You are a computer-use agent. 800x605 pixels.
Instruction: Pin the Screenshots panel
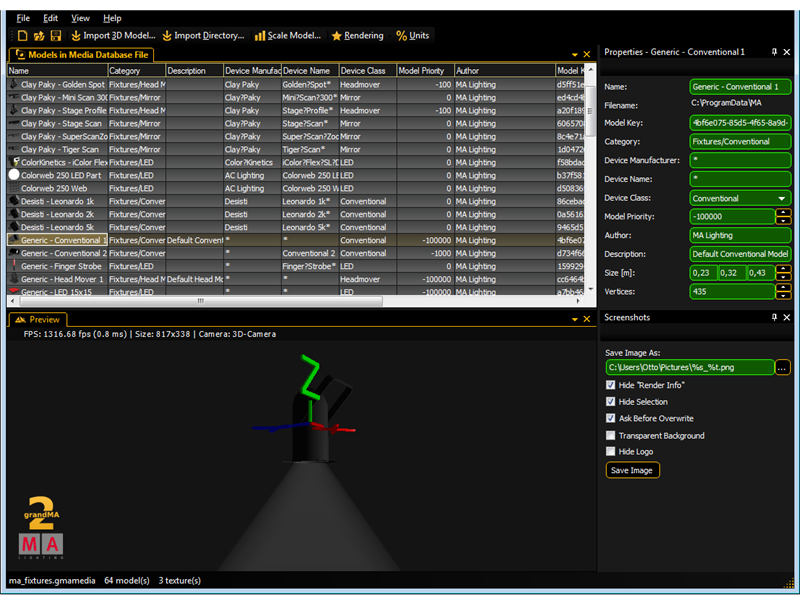tap(774, 317)
